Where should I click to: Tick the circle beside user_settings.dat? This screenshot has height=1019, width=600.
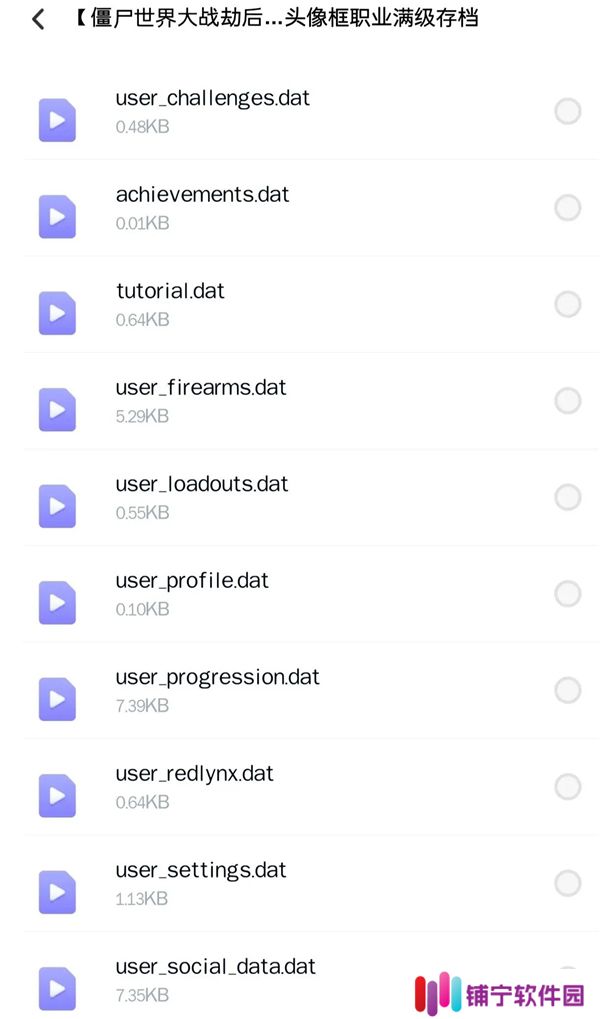(x=567, y=883)
